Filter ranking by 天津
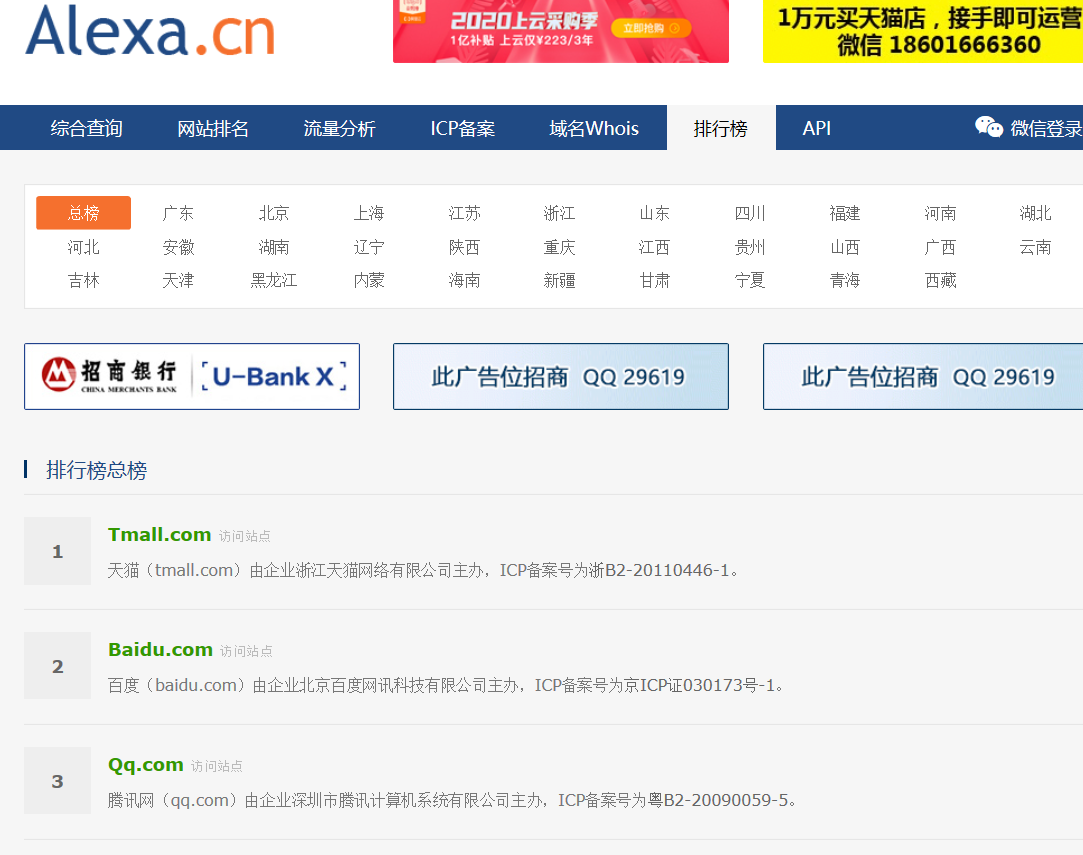 pyautogui.click(x=178, y=280)
